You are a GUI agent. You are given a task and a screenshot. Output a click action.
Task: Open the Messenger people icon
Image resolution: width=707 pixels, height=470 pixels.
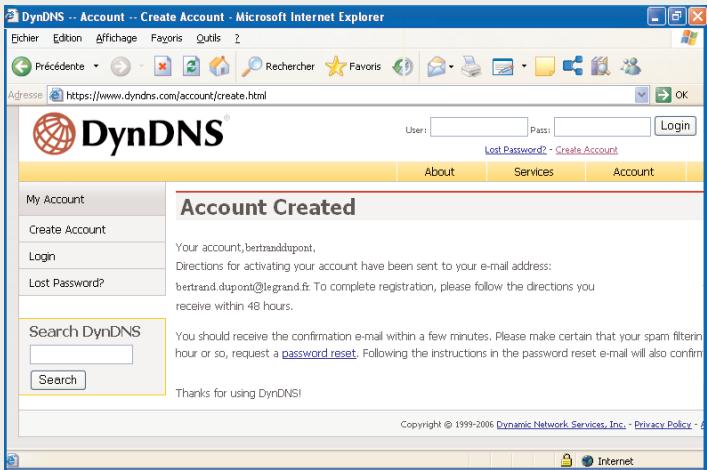pos(630,66)
